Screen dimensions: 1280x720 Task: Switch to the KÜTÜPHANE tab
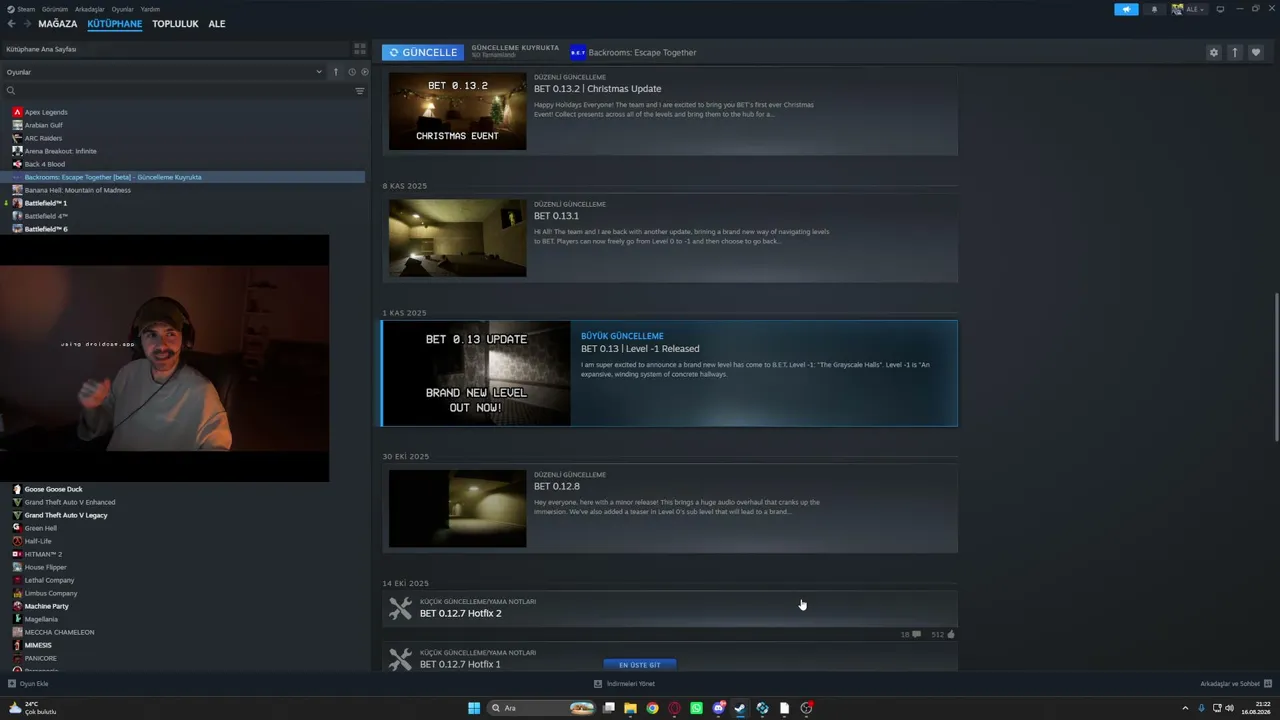(115, 24)
